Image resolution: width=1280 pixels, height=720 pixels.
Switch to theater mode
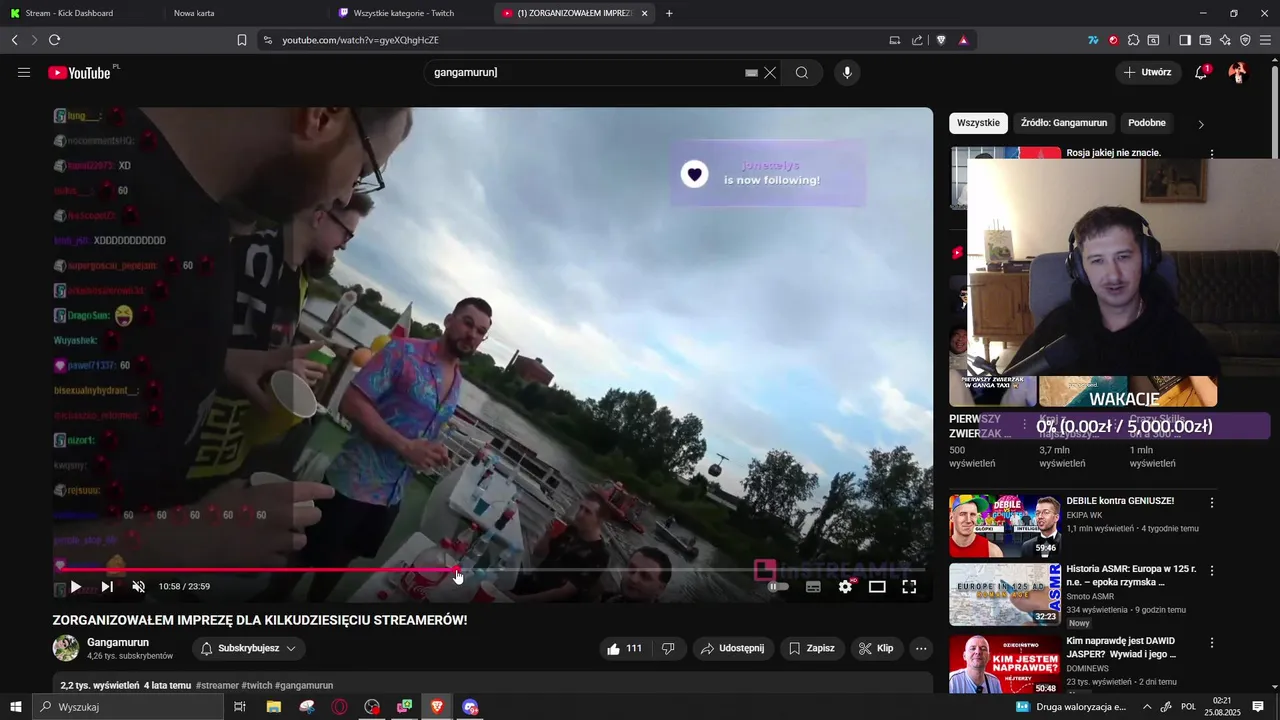coord(877,587)
